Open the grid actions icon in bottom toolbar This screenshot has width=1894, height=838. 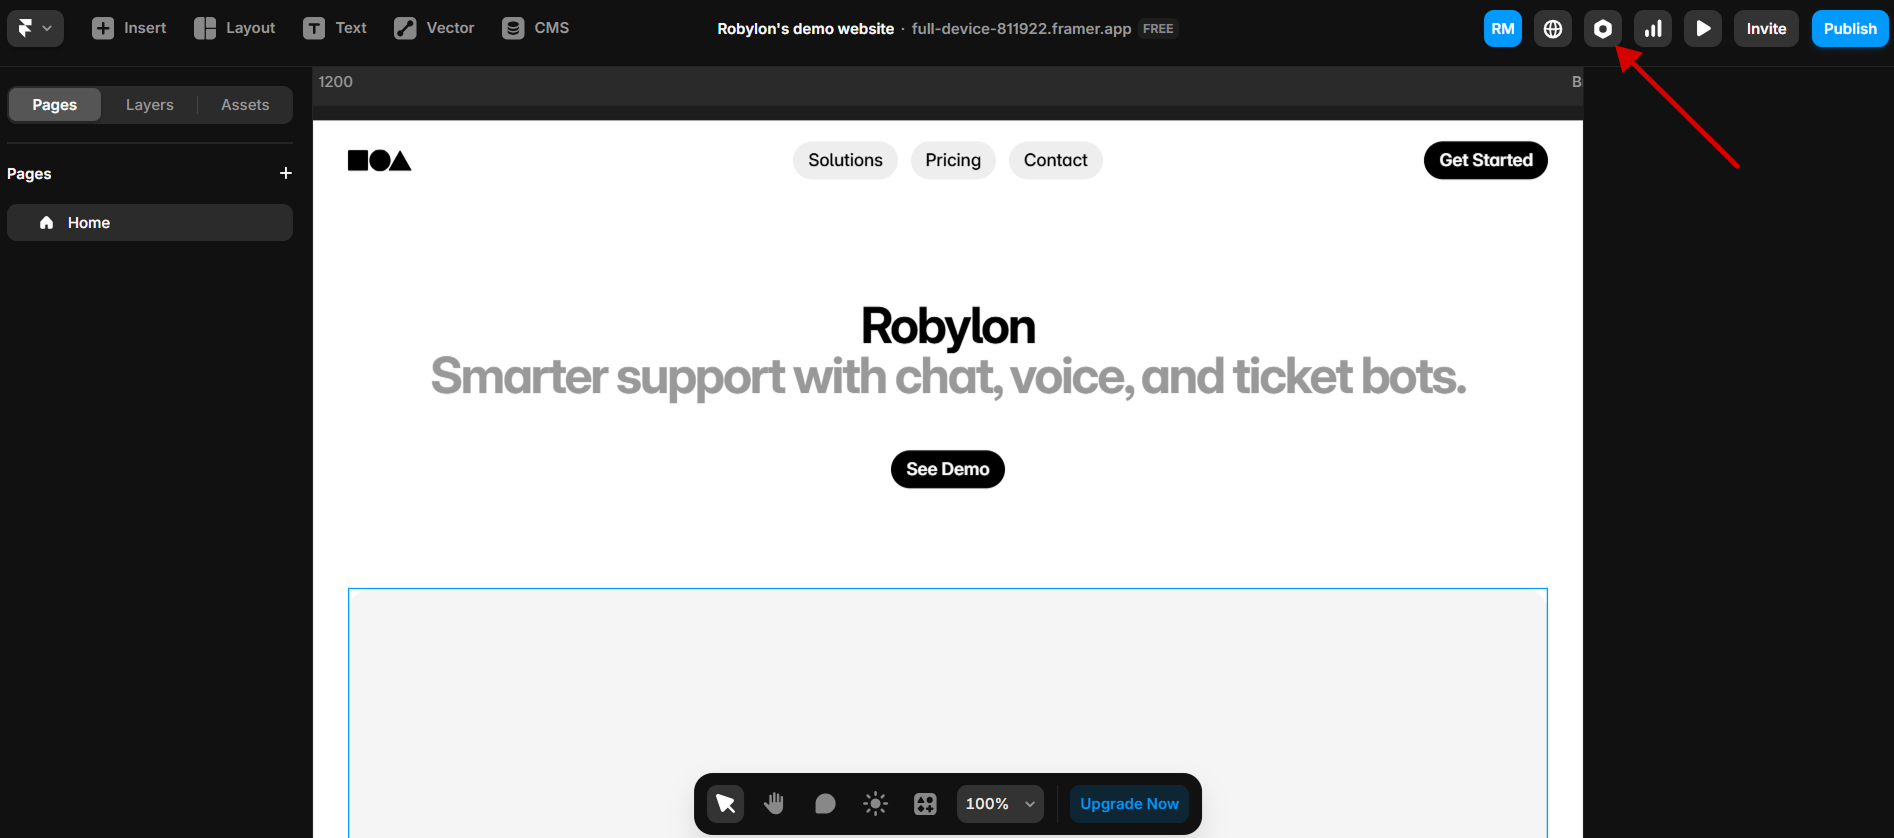[x=925, y=804]
